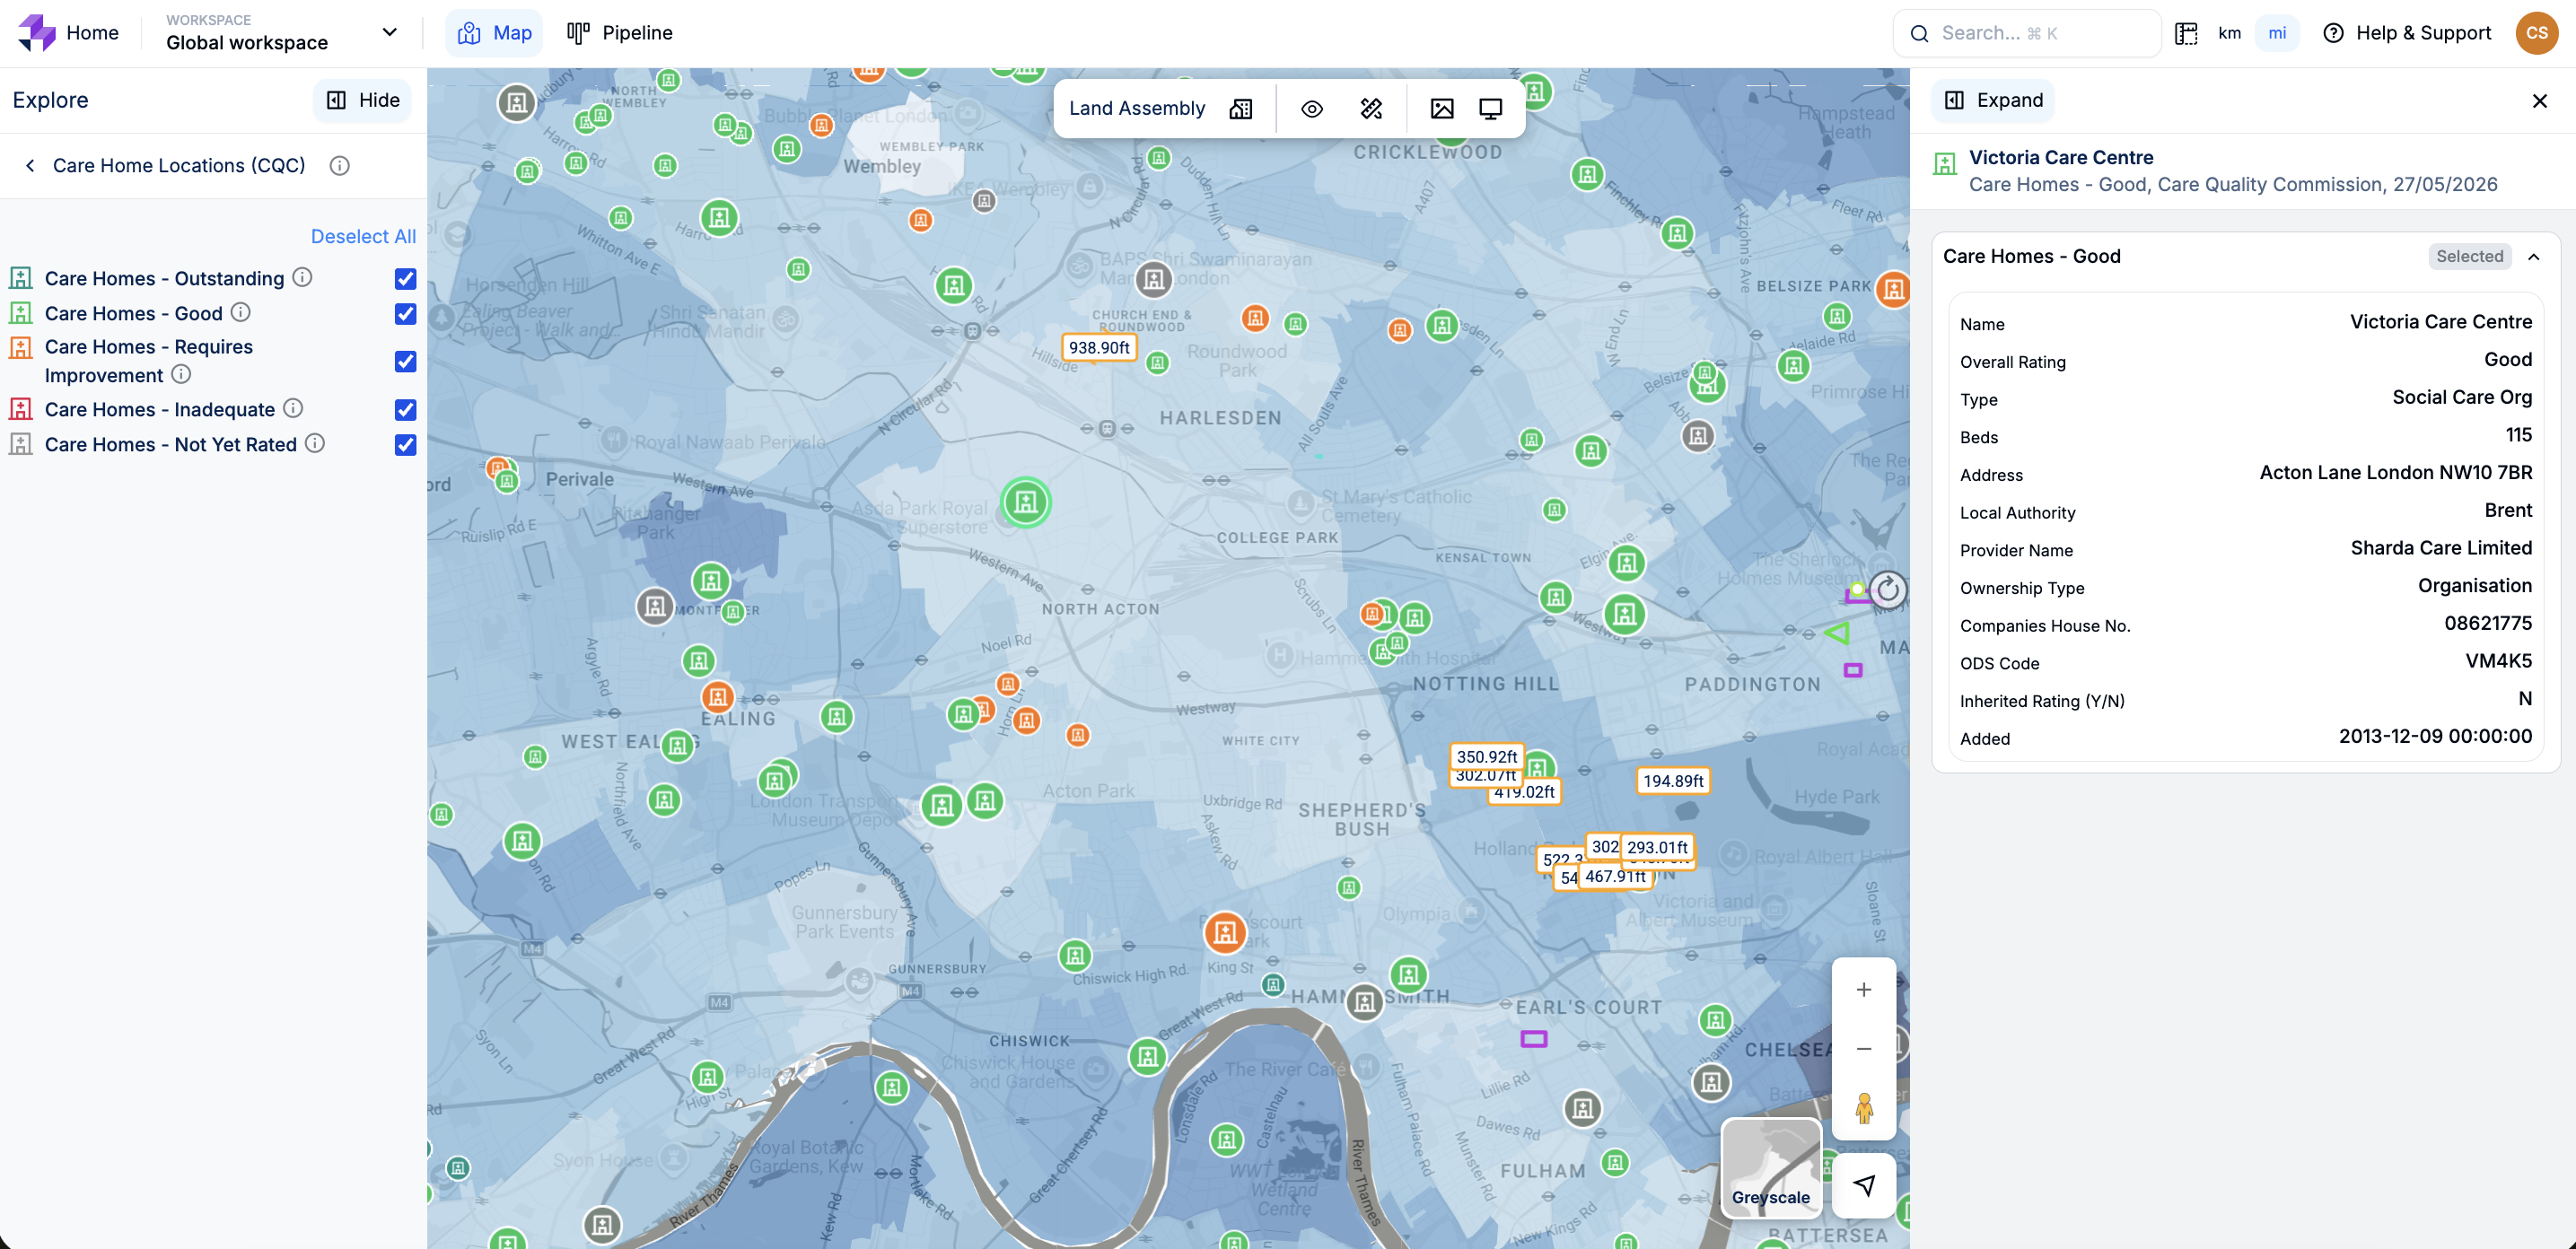Click the Selected badge
This screenshot has width=2576, height=1249.
tap(2469, 256)
